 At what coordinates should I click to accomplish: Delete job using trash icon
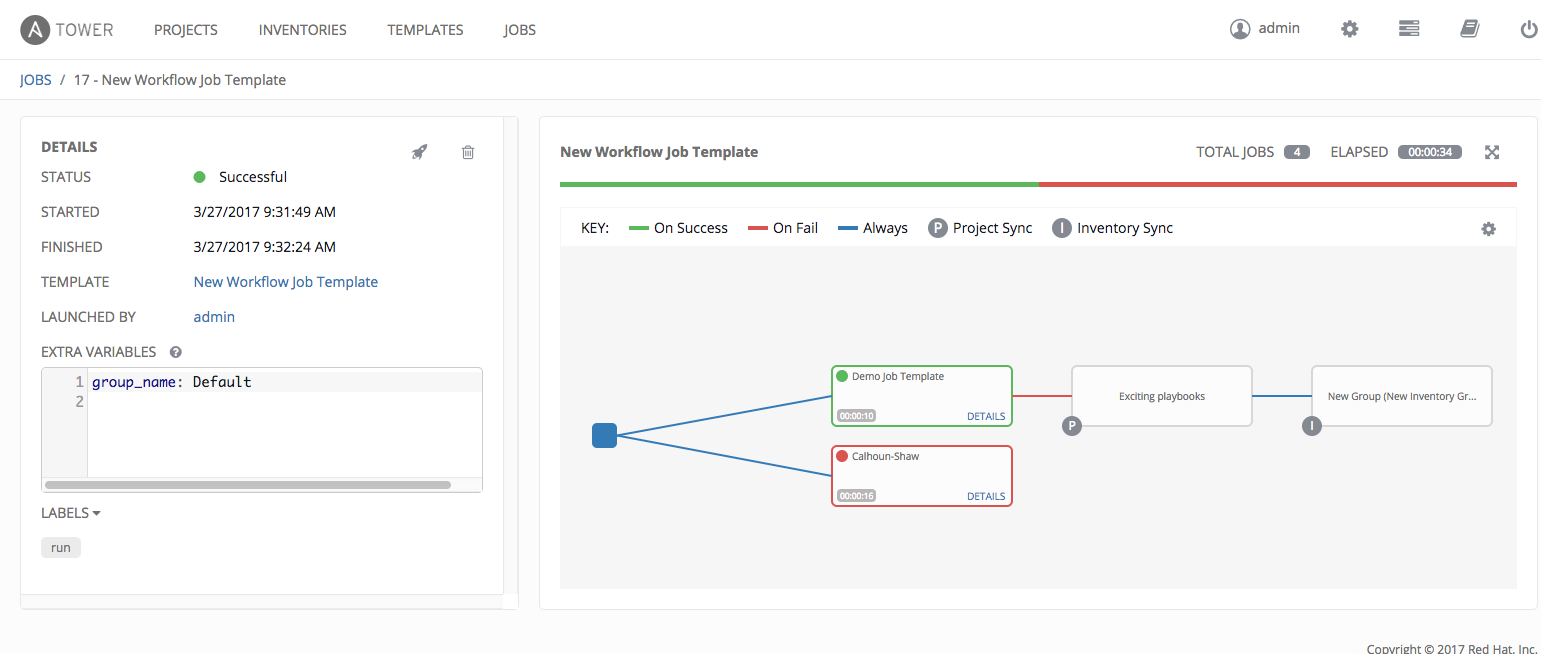[468, 152]
